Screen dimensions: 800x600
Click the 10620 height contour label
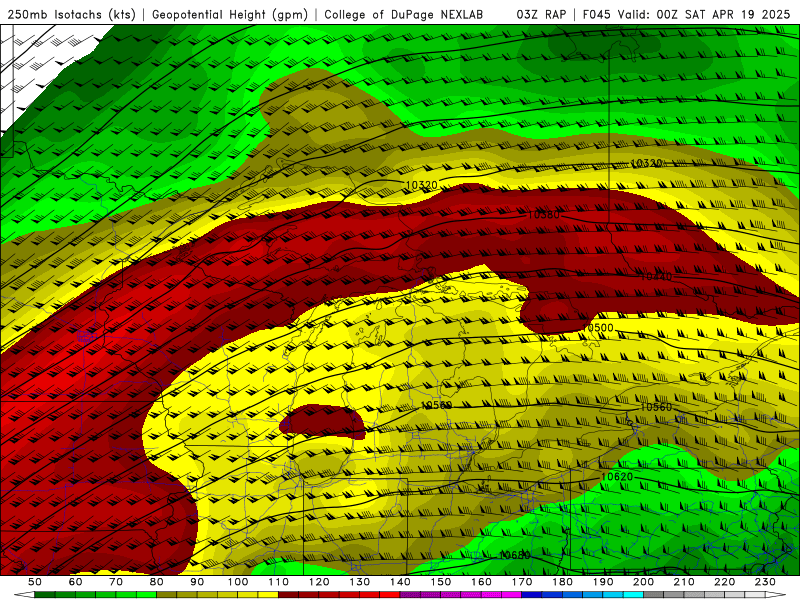(617, 477)
